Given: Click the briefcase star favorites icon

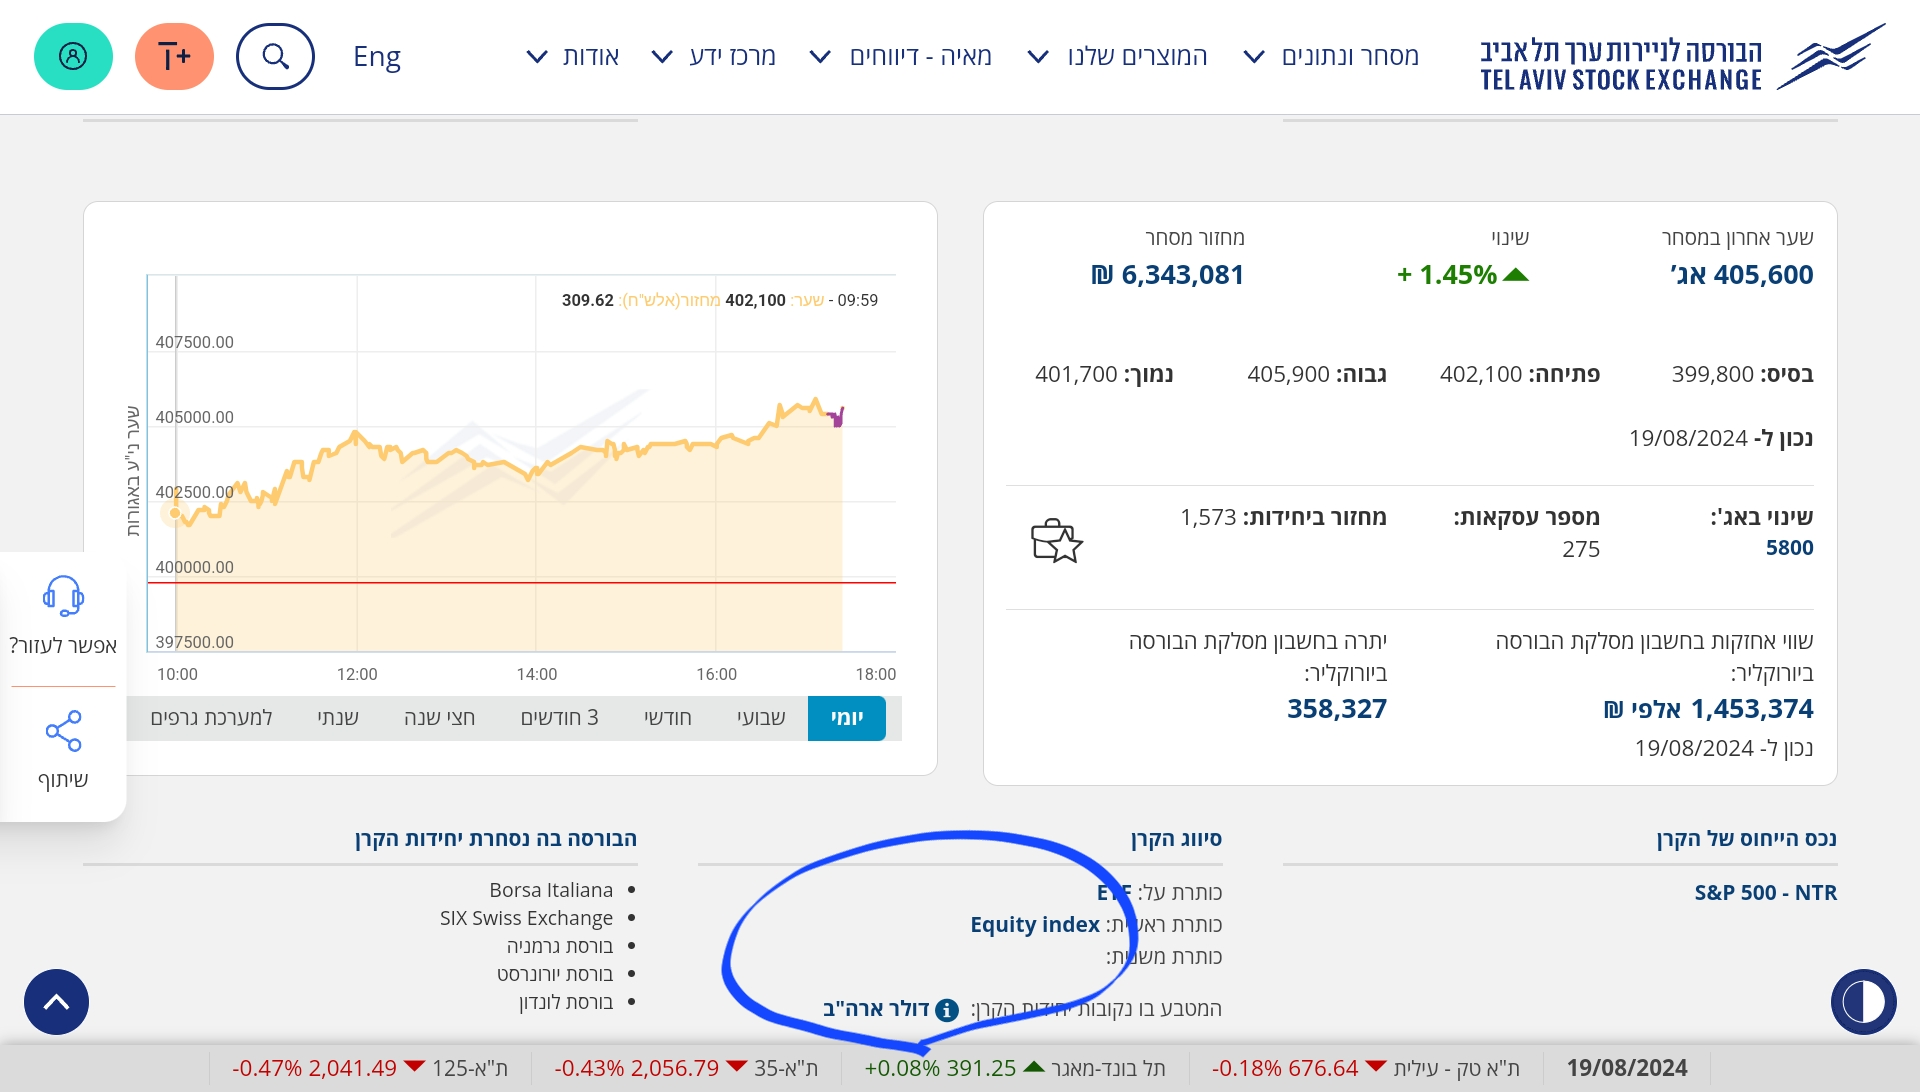Looking at the screenshot, I should coord(1056,541).
